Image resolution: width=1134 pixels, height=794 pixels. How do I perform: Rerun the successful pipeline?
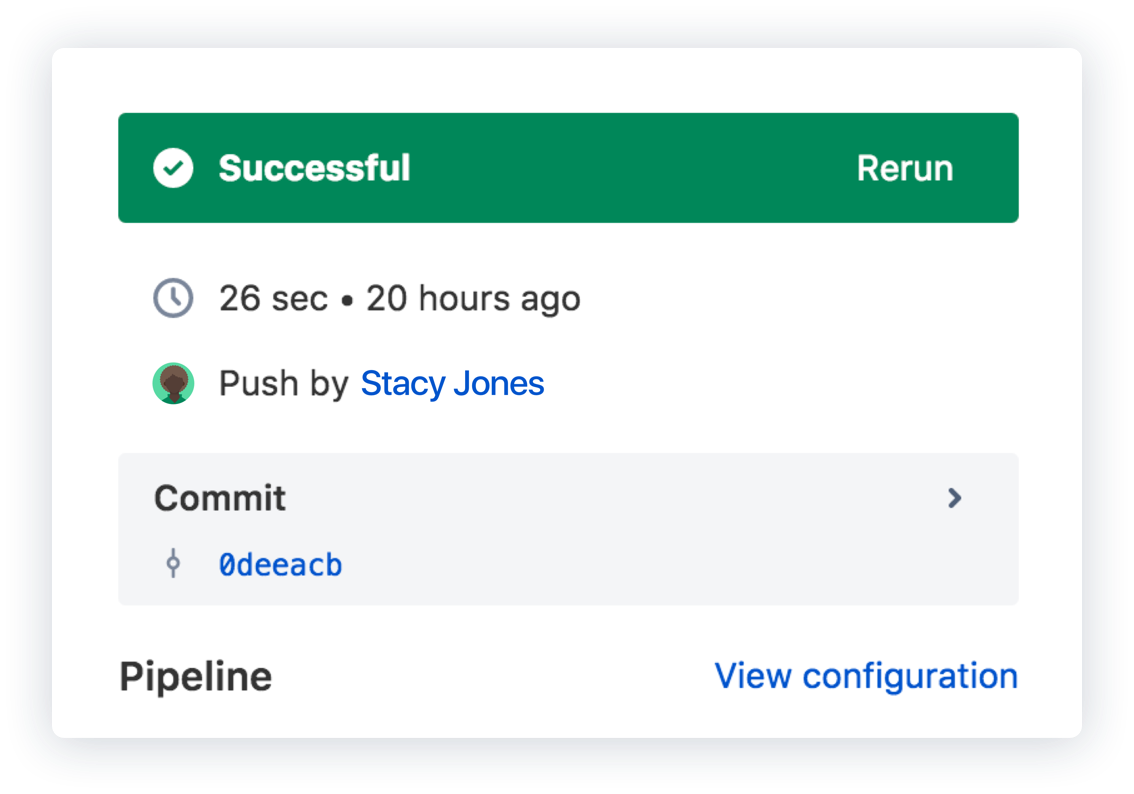point(904,168)
